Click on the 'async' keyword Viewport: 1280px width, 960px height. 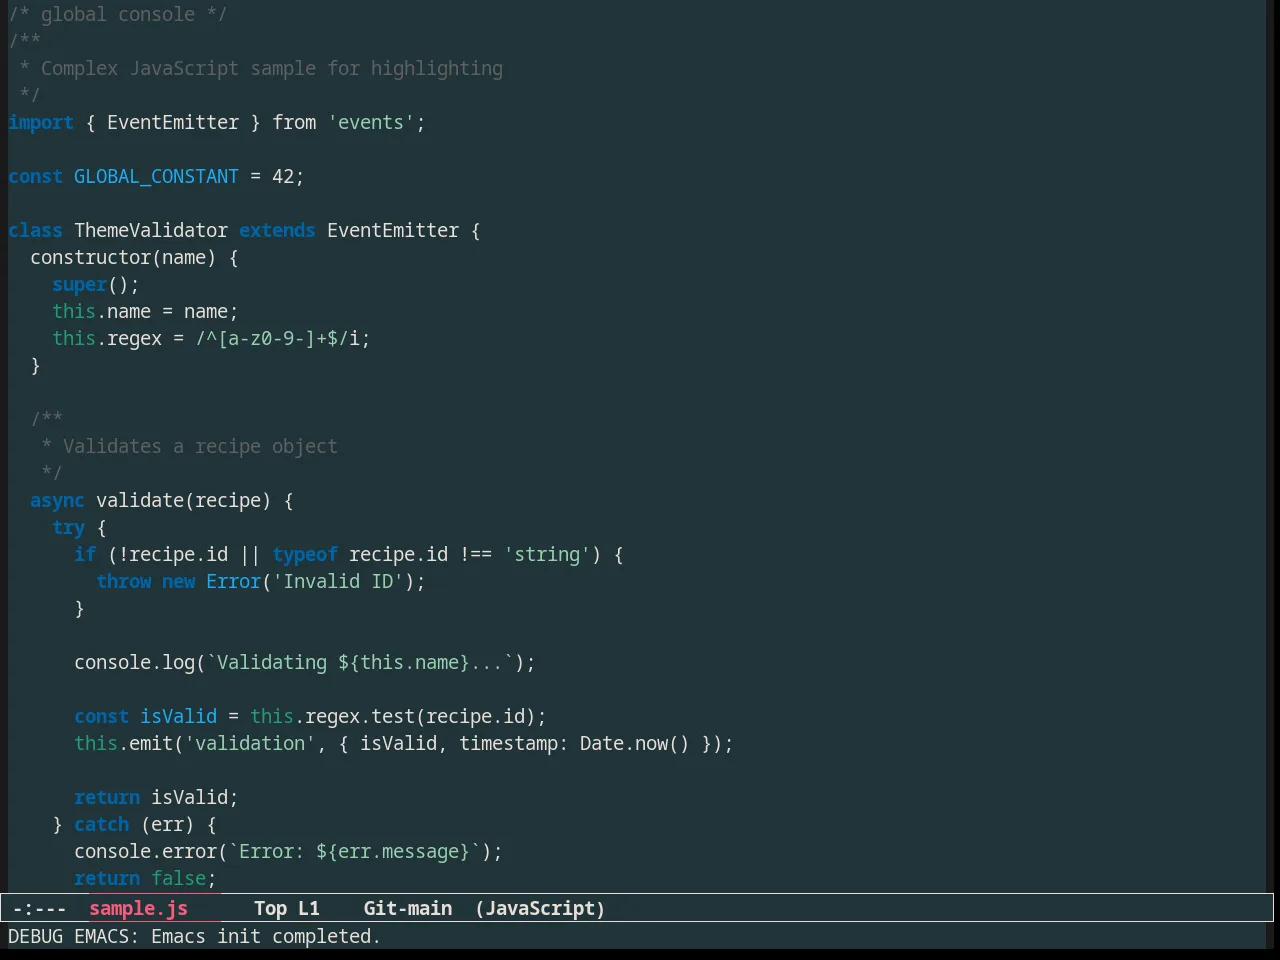point(57,500)
